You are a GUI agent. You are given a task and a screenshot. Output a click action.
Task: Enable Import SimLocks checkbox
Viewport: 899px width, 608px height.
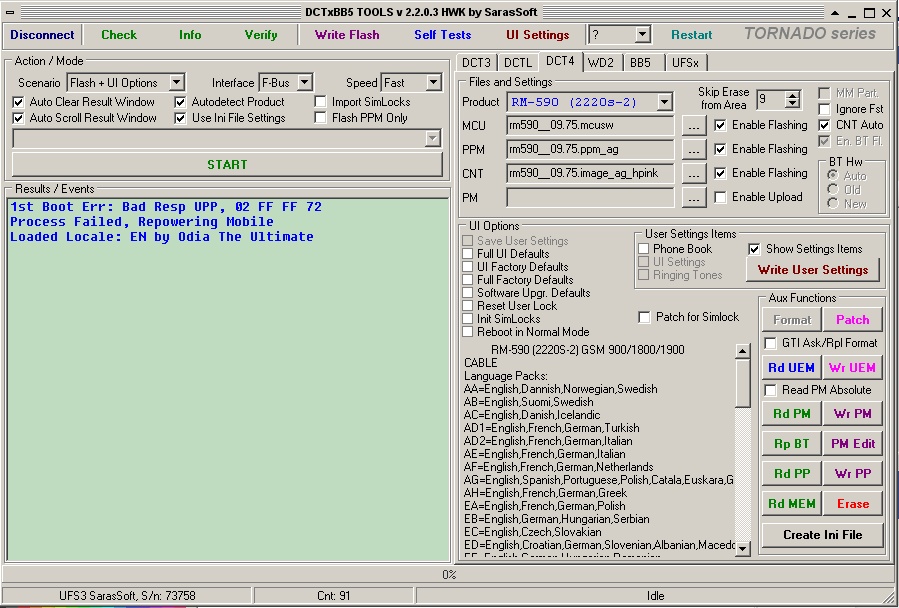pyautogui.click(x=320, y=102)
